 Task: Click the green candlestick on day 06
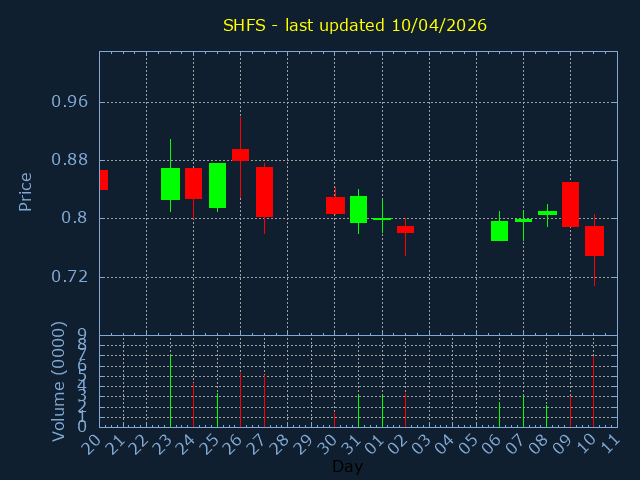(x=499, y=231)
